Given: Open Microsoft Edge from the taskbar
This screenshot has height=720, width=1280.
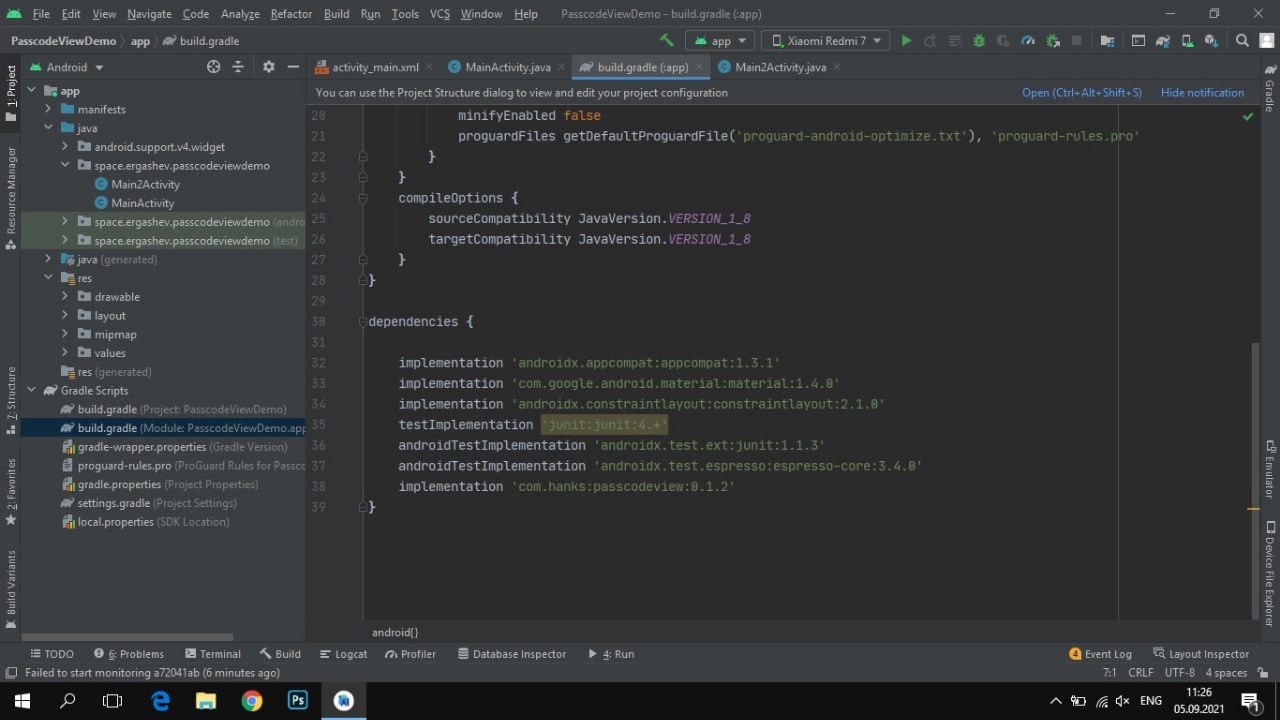Looking at the screenshot, I should pyautogui.click(x=160, y=701).
